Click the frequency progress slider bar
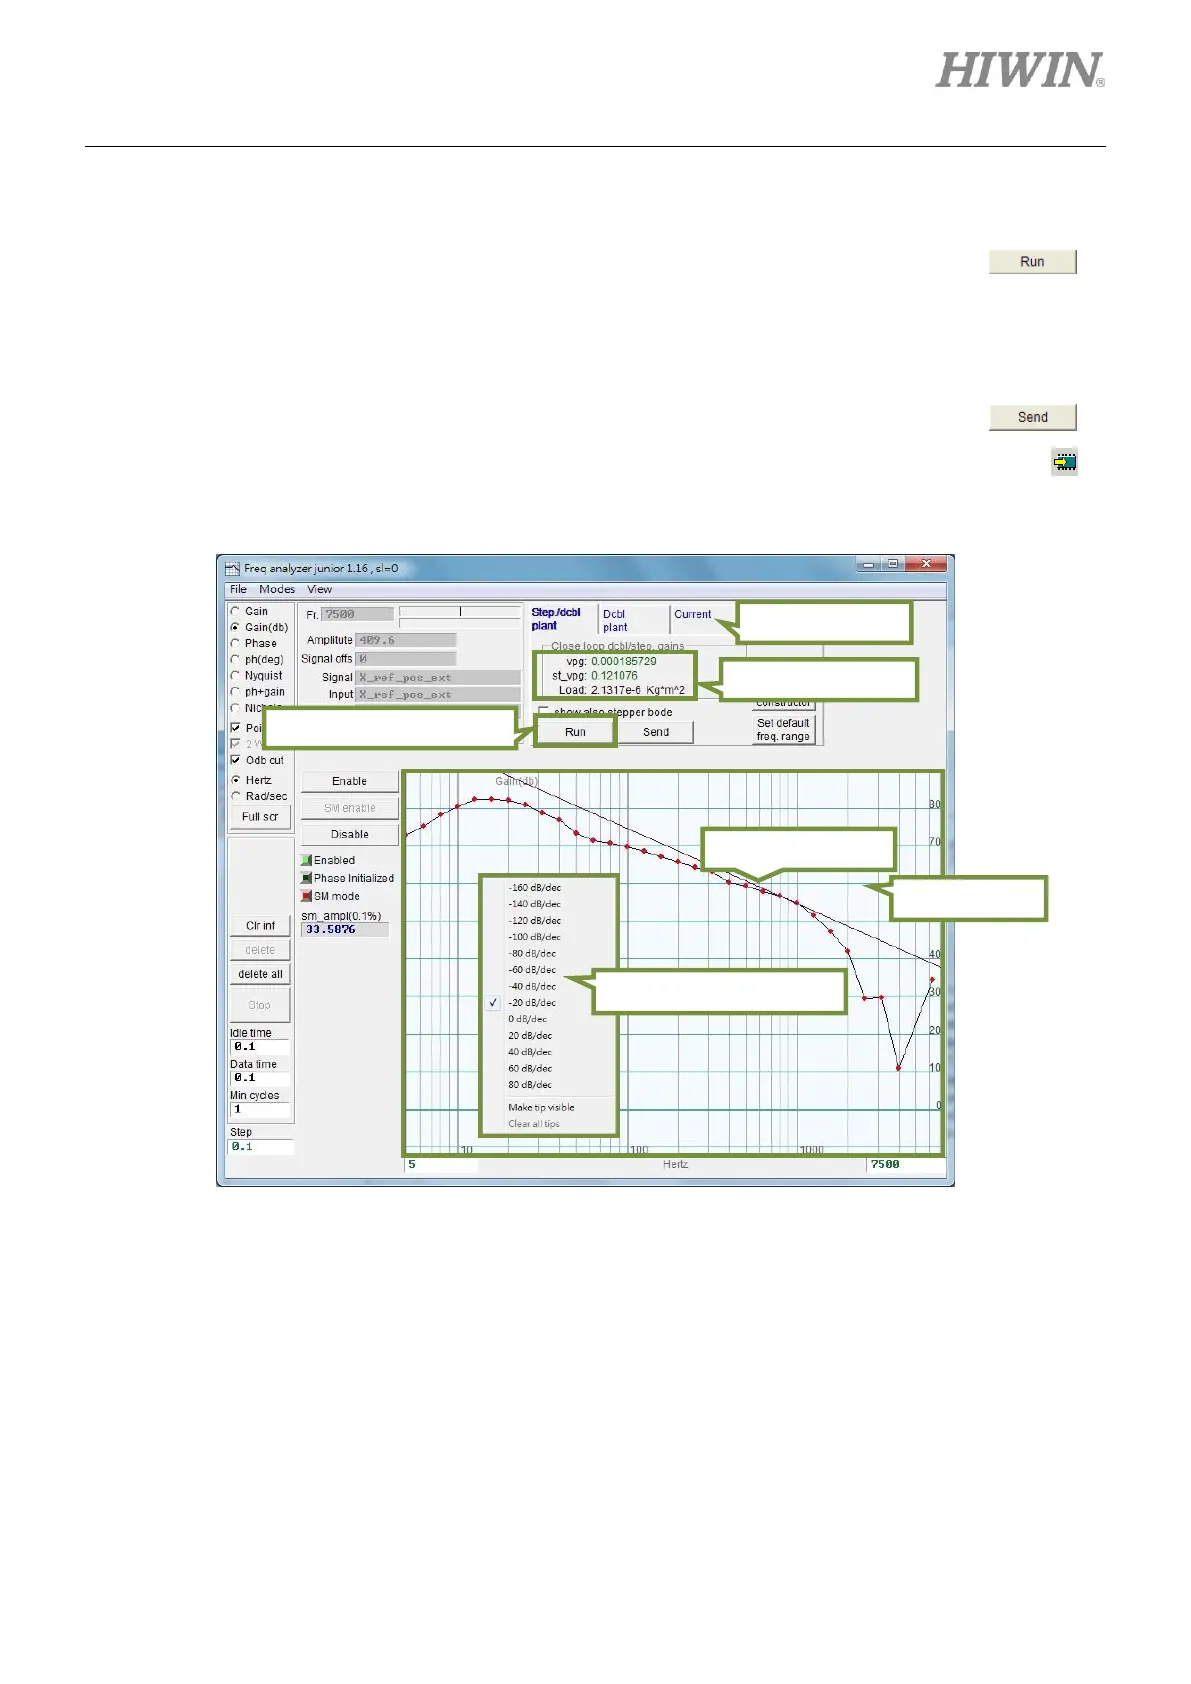1191x1684 pixels. click(x=460, y=611)
